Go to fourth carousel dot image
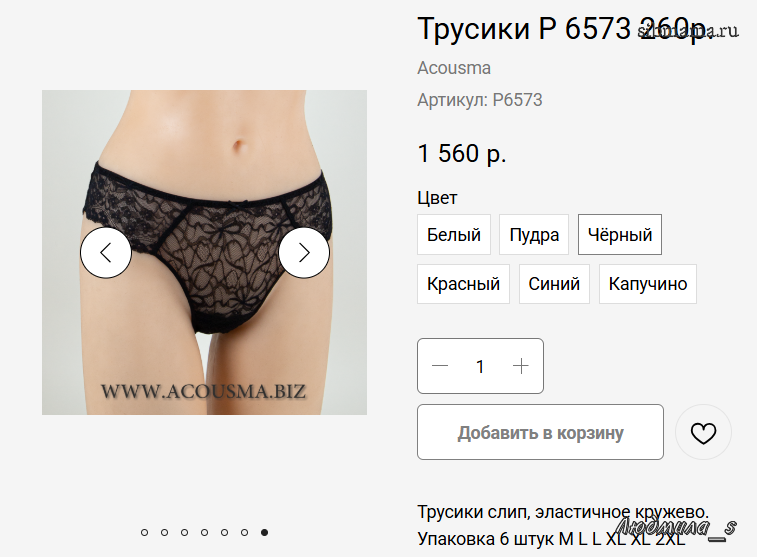Viewport: 757px width, 557px height. [x=205, y=532]
